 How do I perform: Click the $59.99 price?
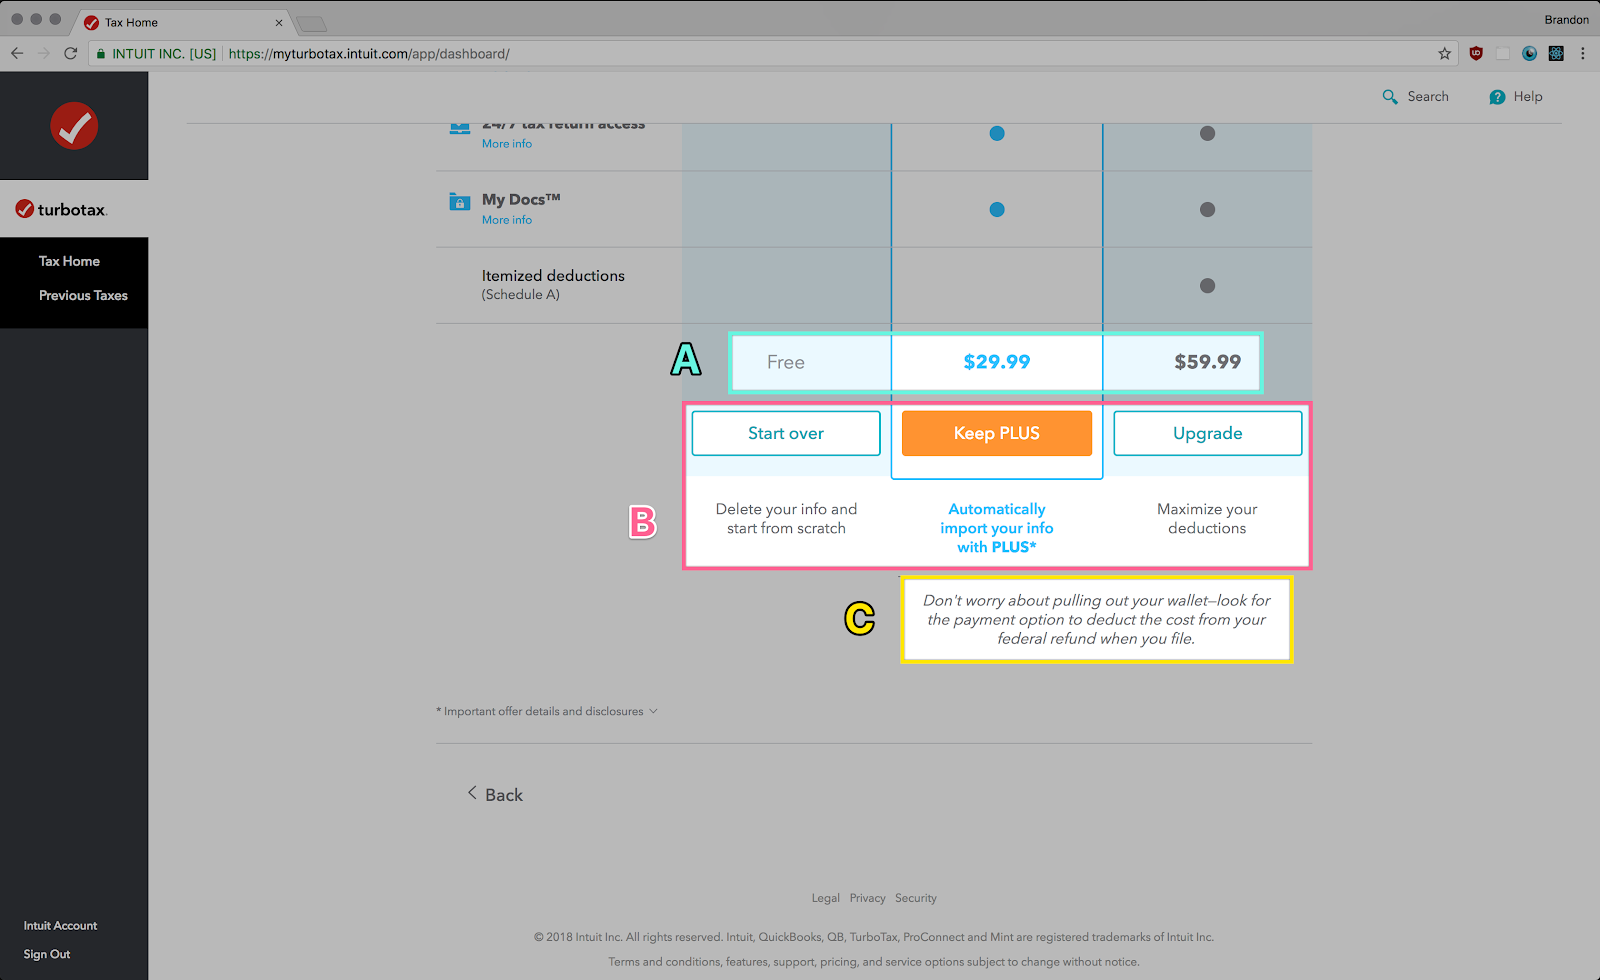[x=1208, y=362]
